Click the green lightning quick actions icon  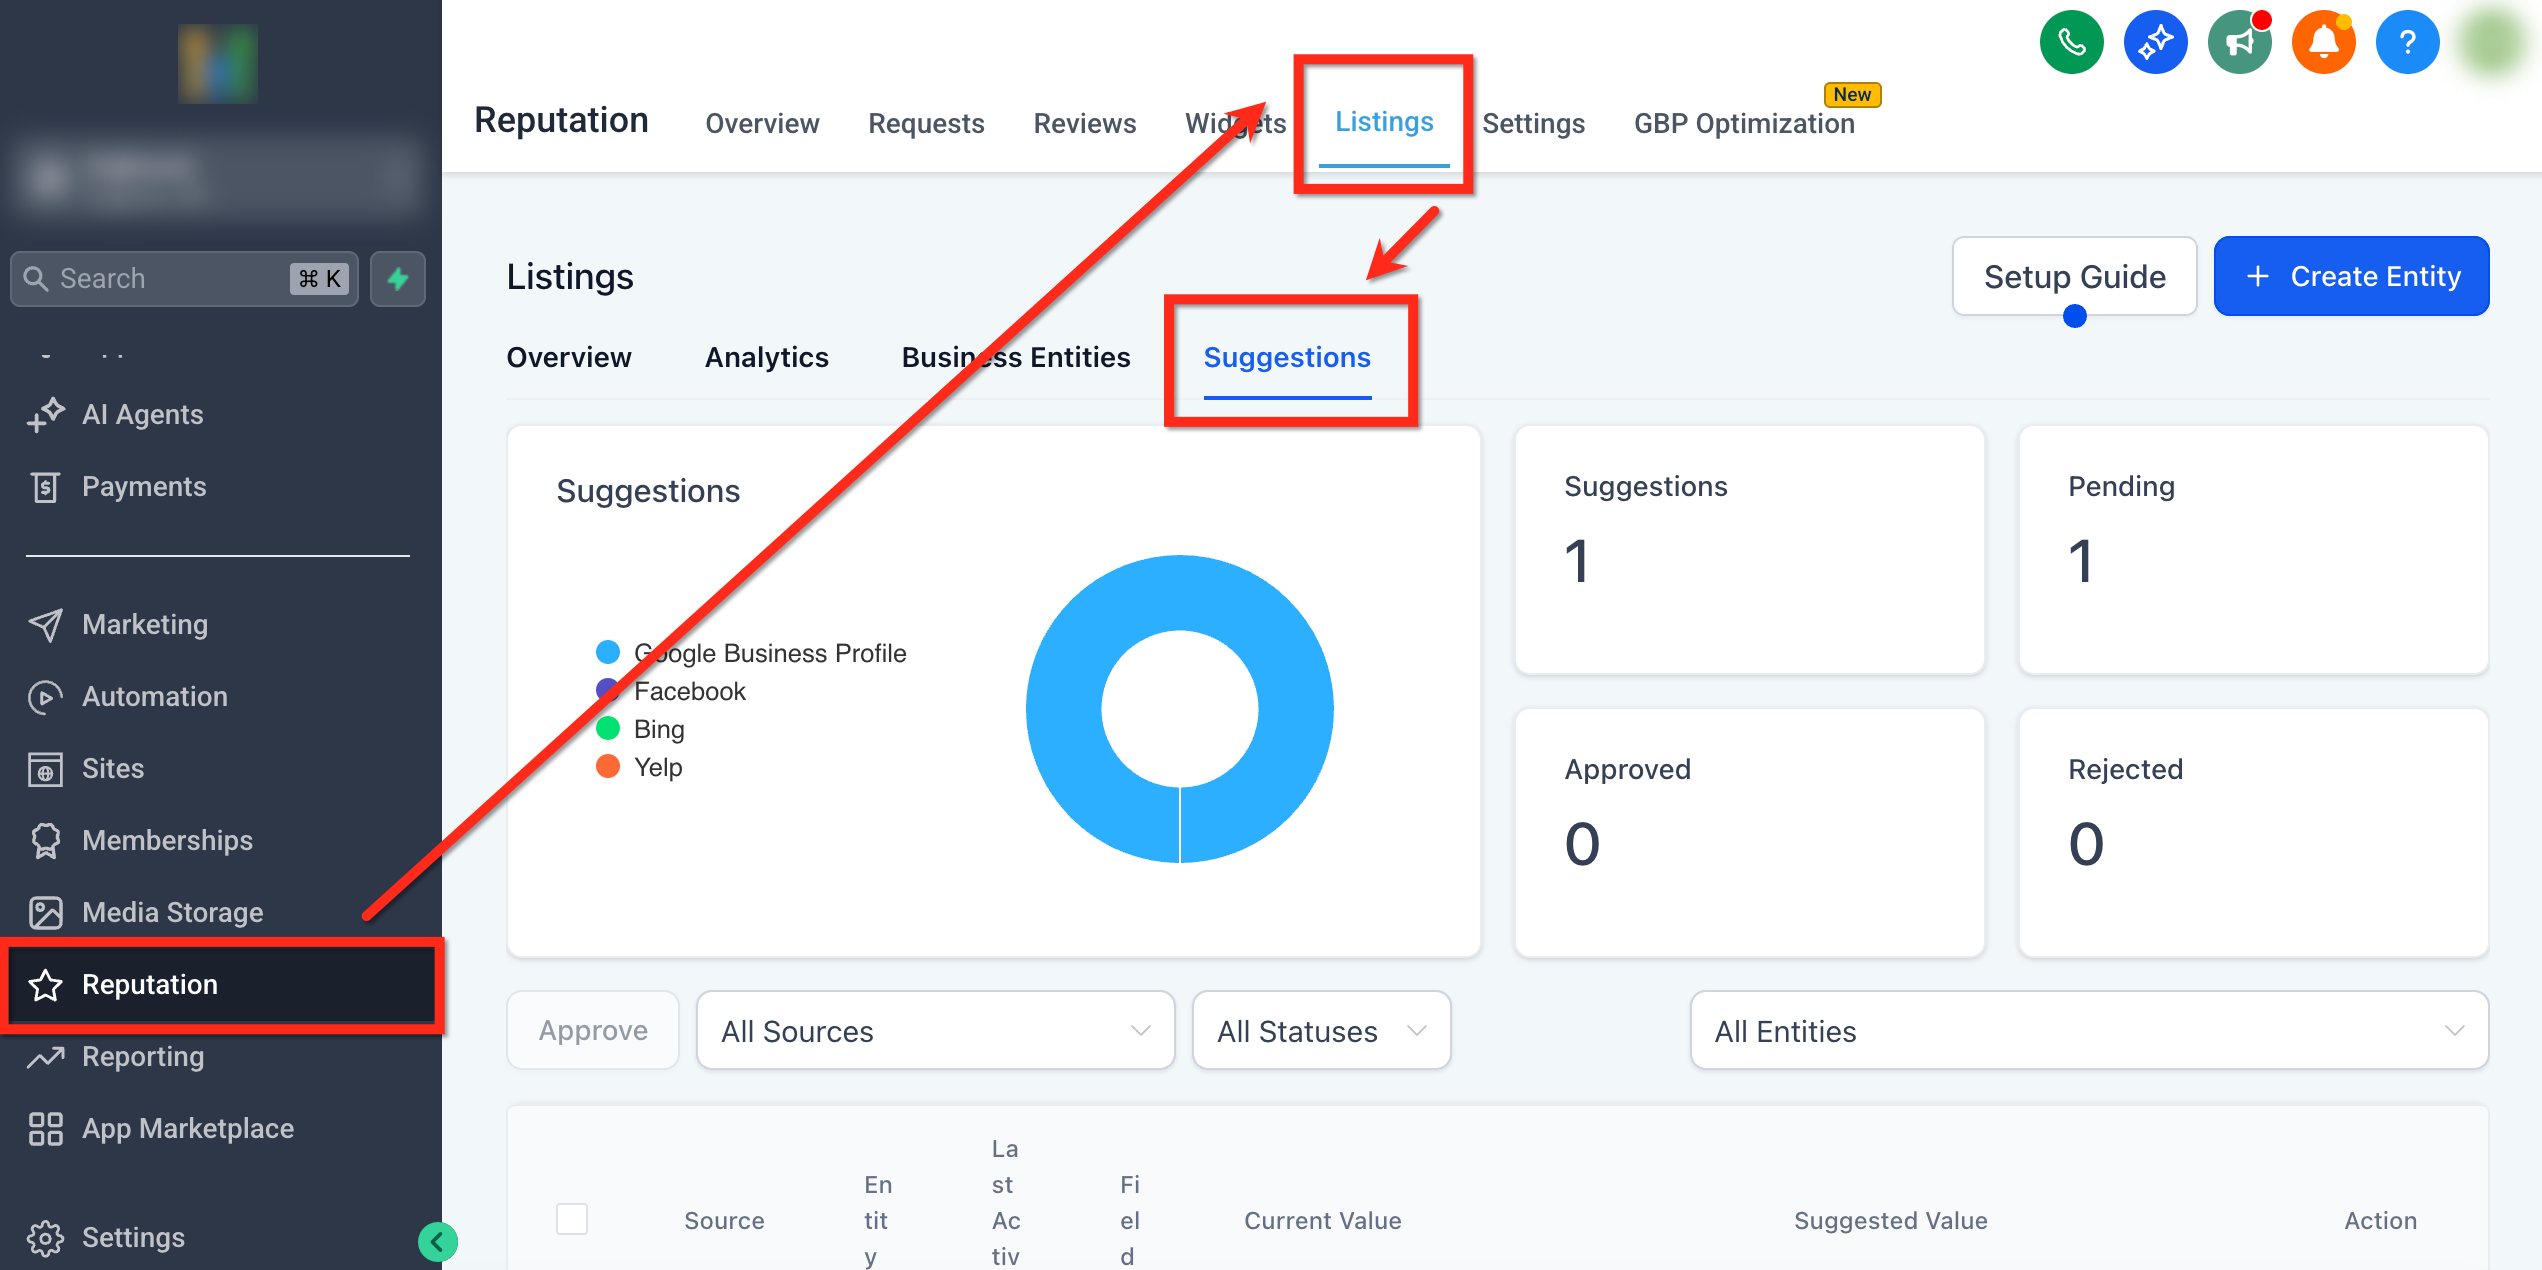[398, 279]
